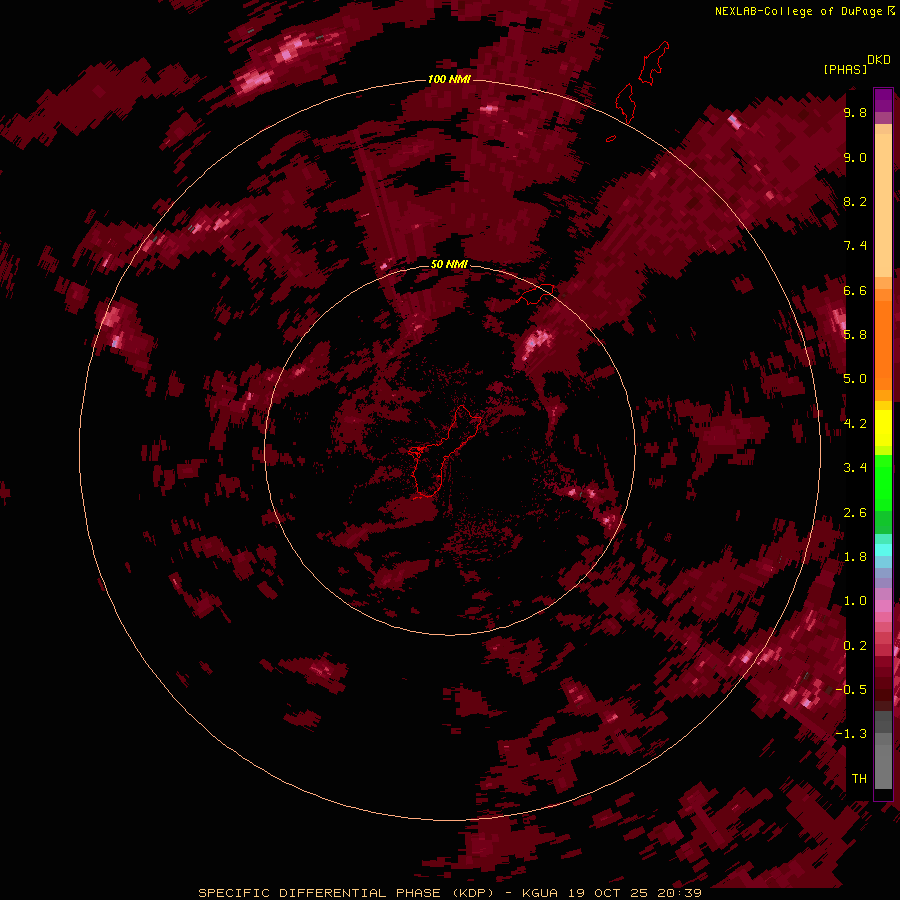Click the Rota island outline on the 50 NMI ring
The width and height of the screenshot is (900, 900).
coord(536,293)
